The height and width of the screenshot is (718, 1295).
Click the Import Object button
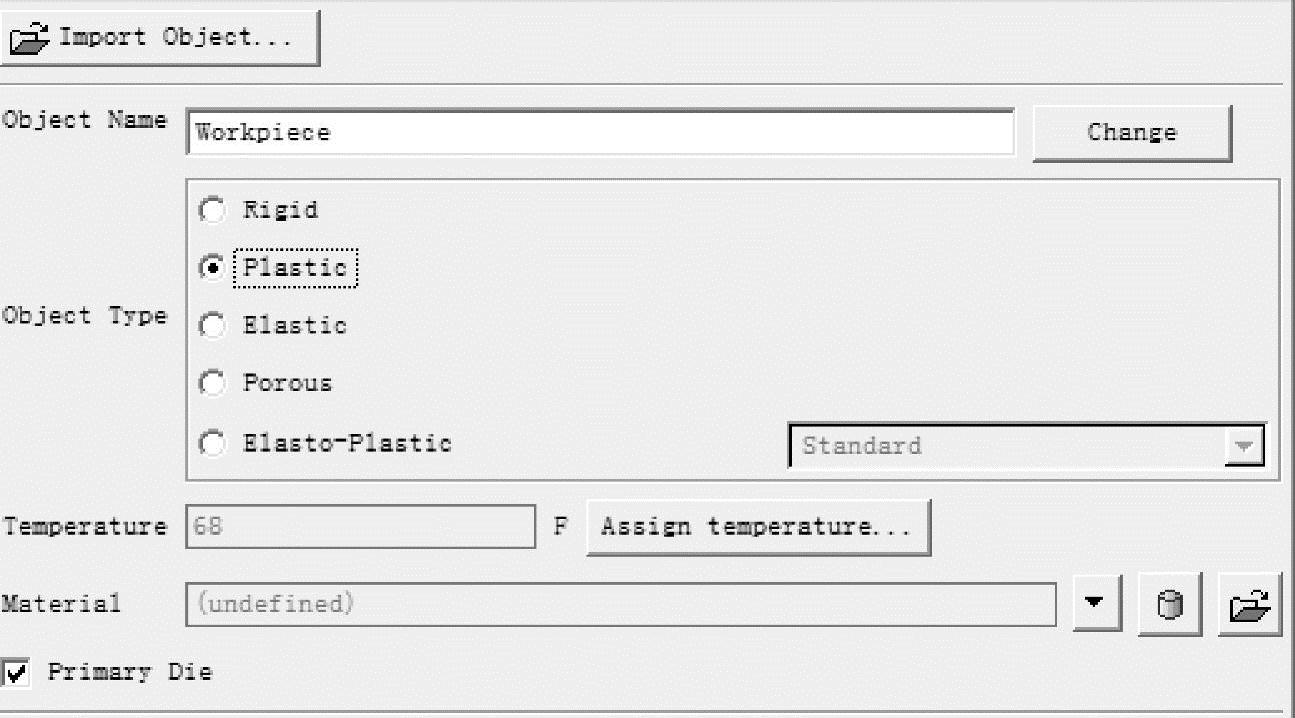pyautogui.click(x=160, y=38)
